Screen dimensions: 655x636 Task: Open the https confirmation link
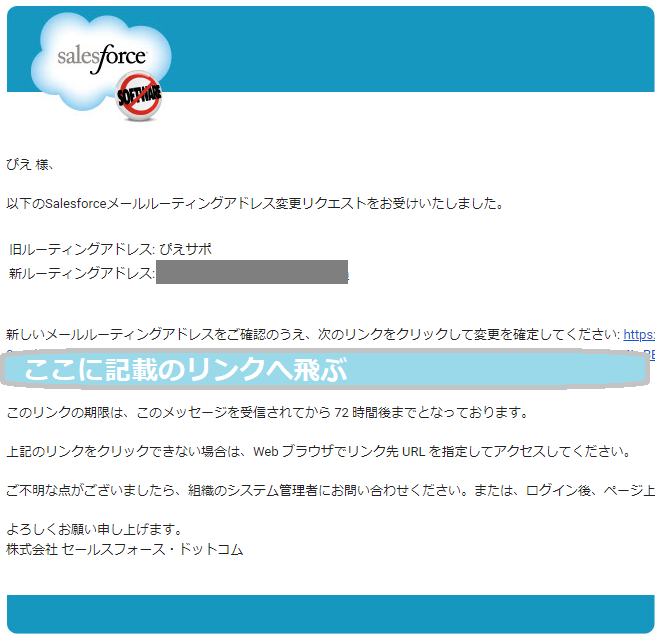639,334
